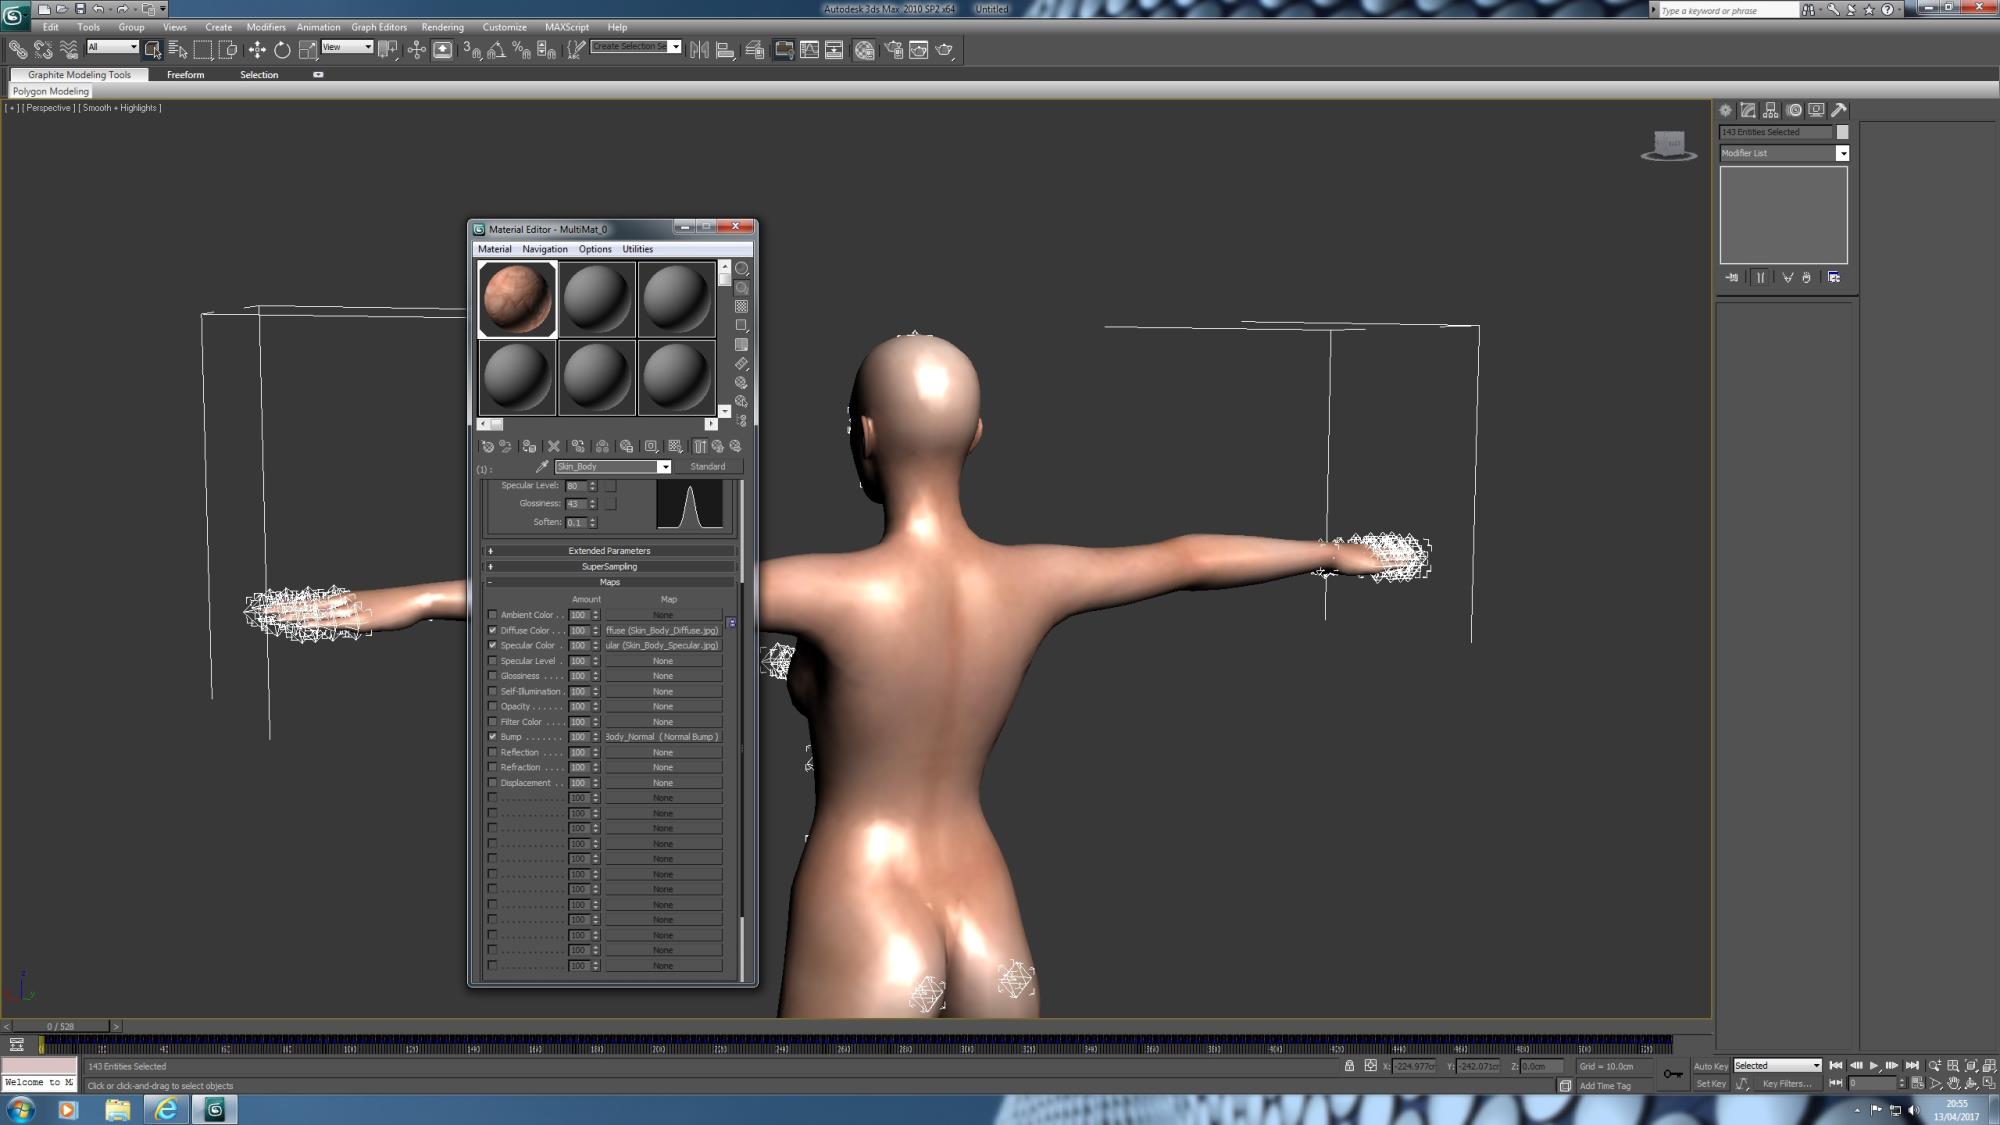Activate the Select Object tool
The width and height of the screenshot is (2000, 1125).
click(152, 49)
